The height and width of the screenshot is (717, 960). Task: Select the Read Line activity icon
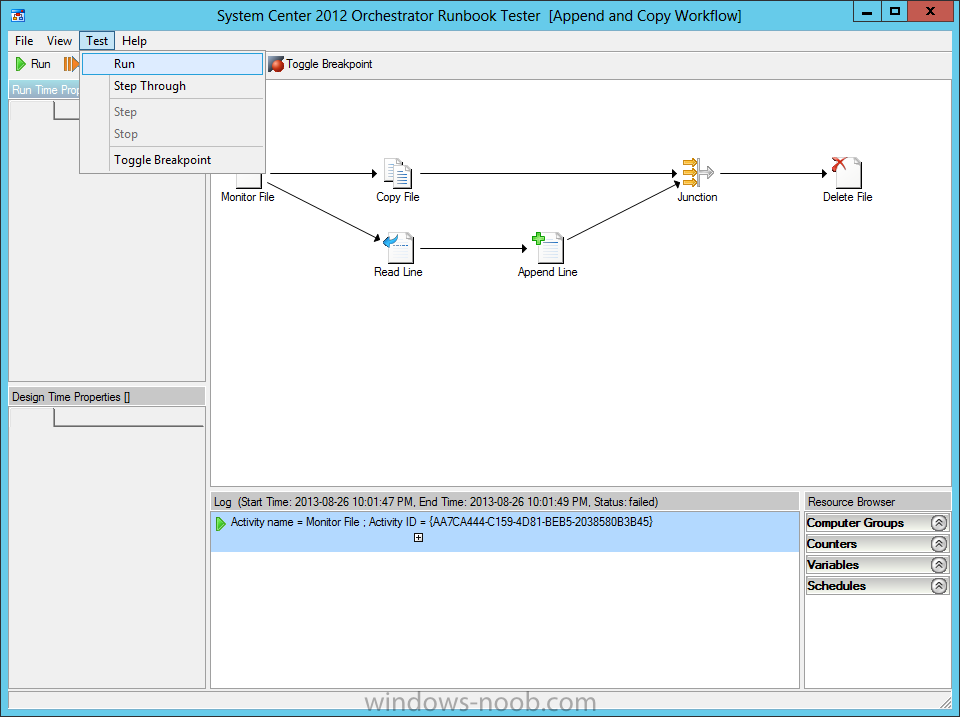tap(398, 247)
